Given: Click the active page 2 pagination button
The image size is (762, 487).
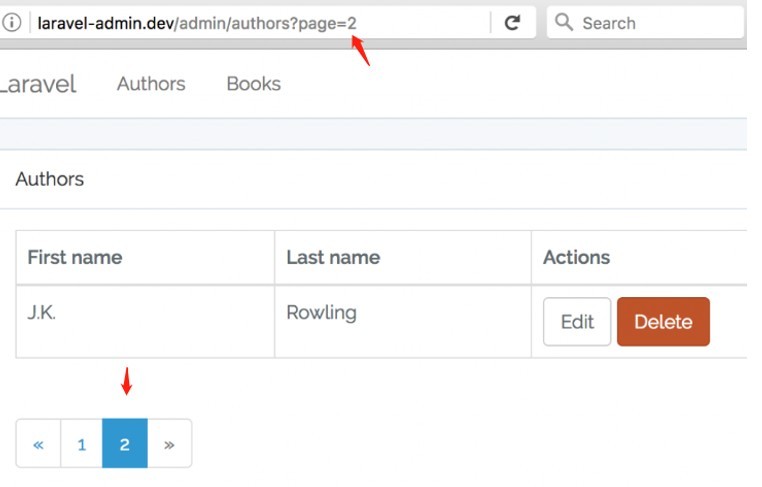Looking at the screenshot, I should [125, 444].
